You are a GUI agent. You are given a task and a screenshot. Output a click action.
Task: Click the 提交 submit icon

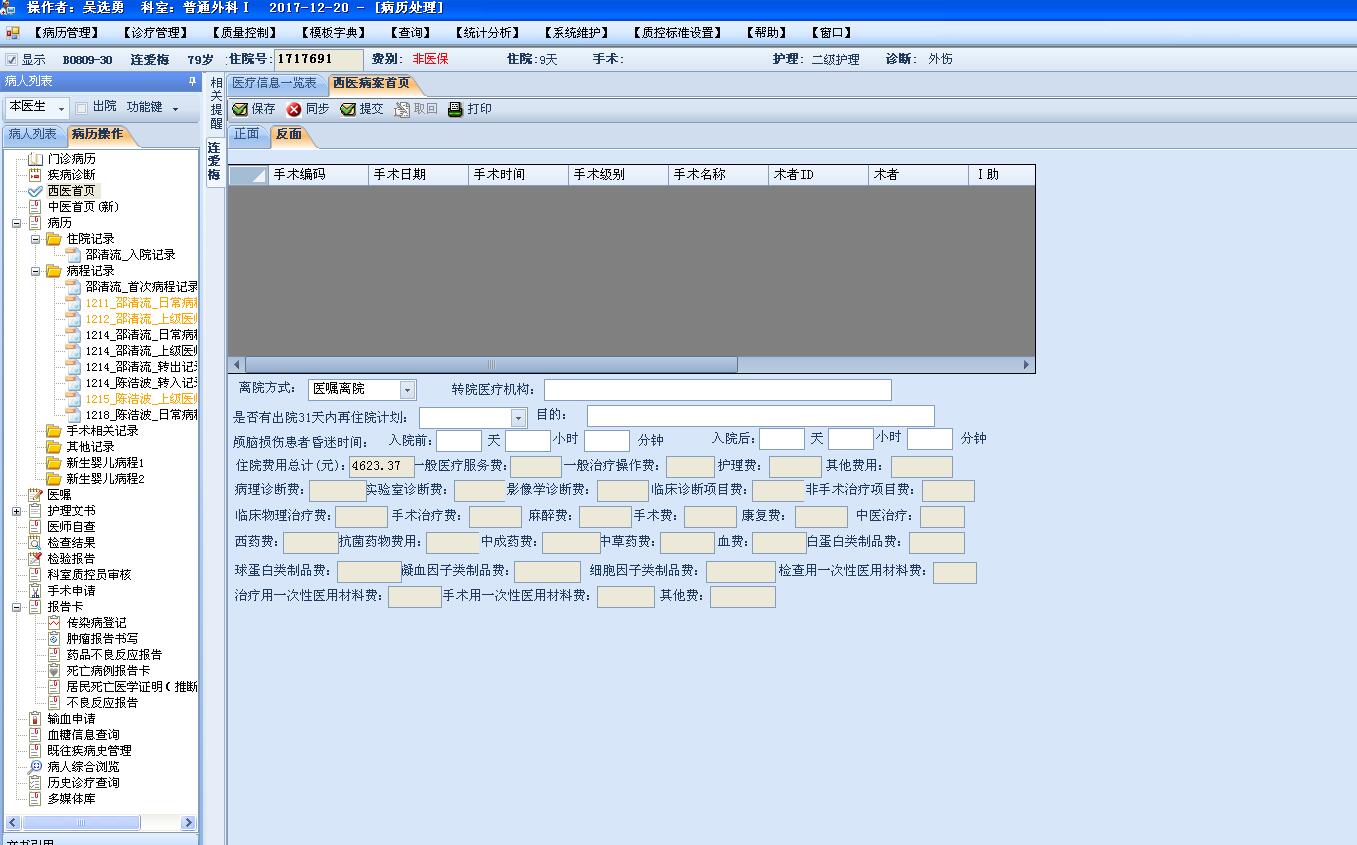348,109
